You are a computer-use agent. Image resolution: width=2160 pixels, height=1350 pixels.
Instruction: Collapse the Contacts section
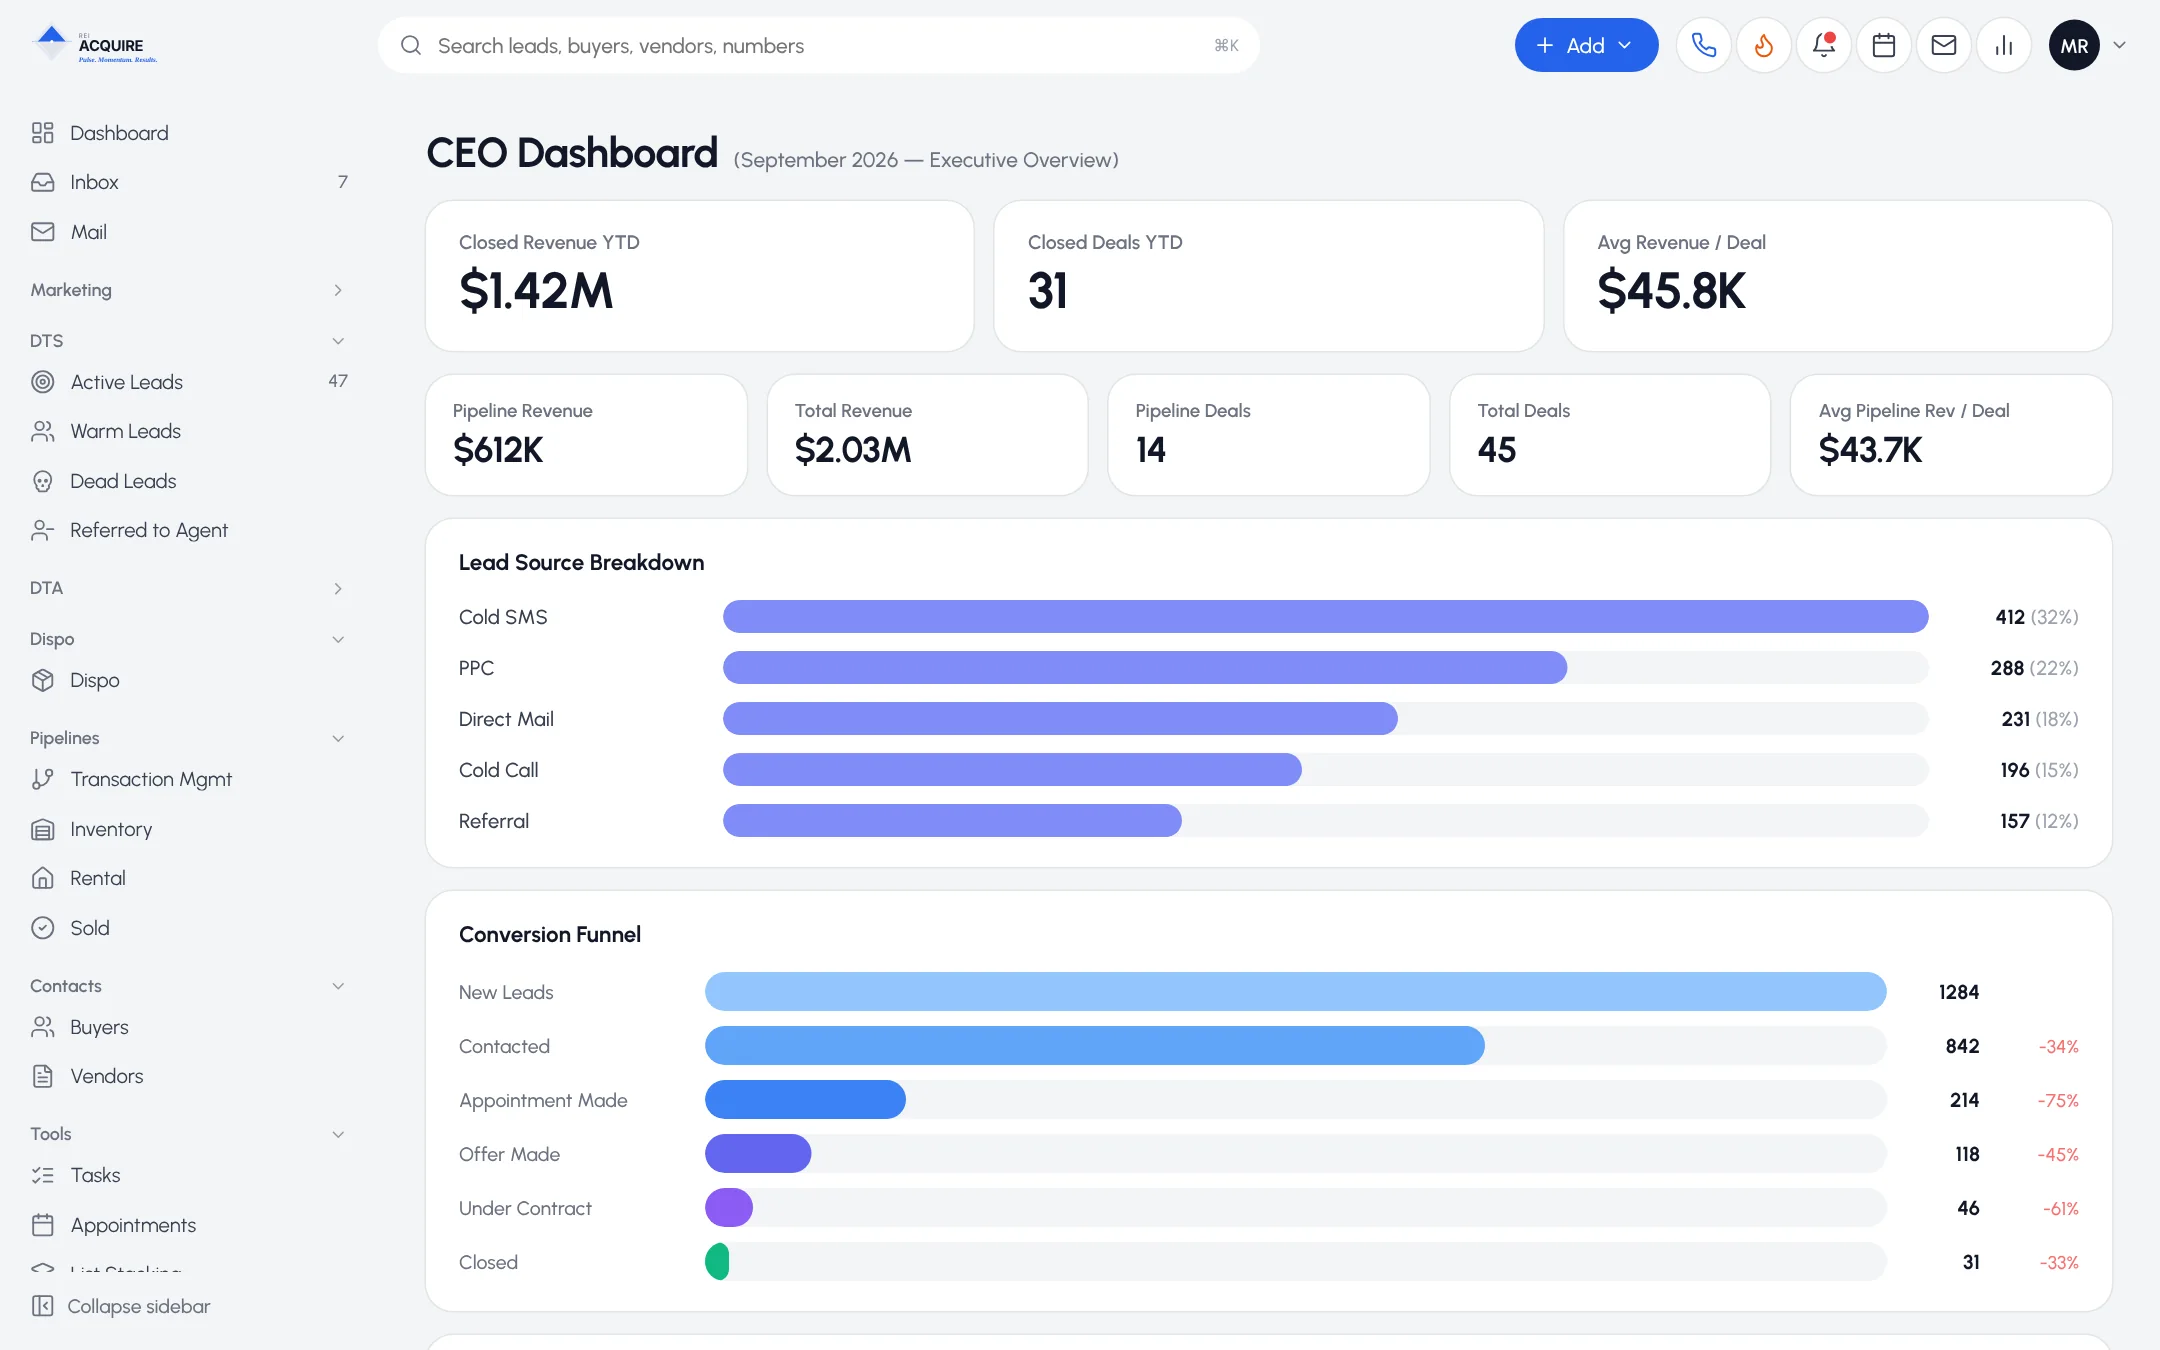click(190, 986)
